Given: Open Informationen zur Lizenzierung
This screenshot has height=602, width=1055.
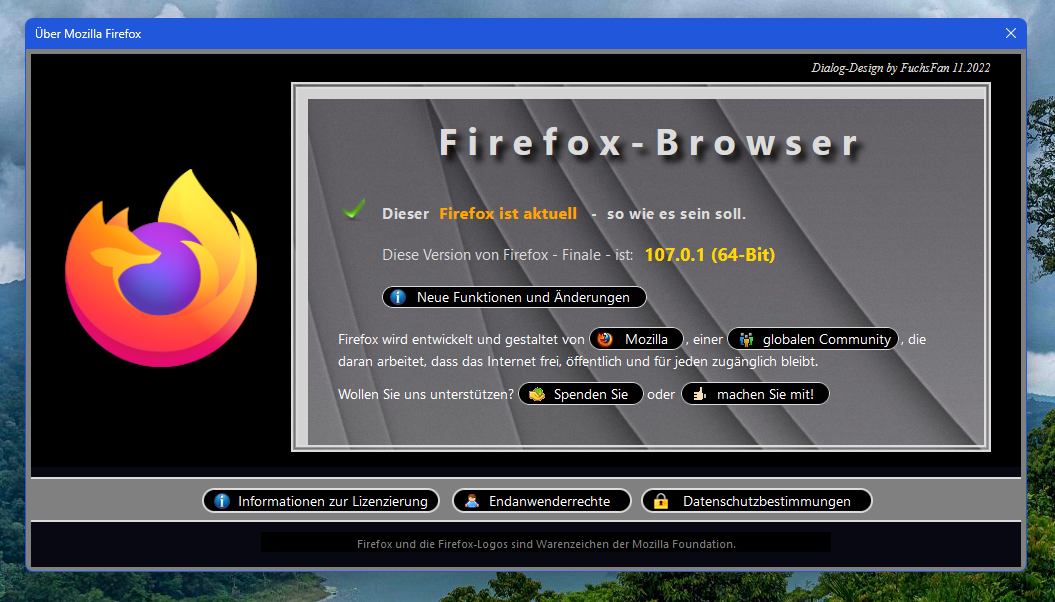Looking at the screenshot, I should point(321,501).
